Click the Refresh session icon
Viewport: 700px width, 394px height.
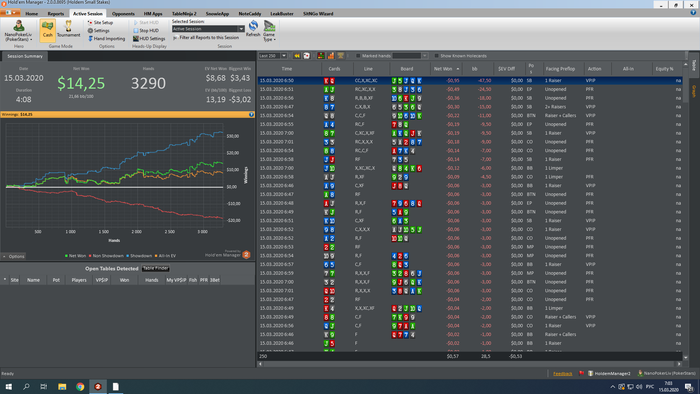(x=253, y=28)
